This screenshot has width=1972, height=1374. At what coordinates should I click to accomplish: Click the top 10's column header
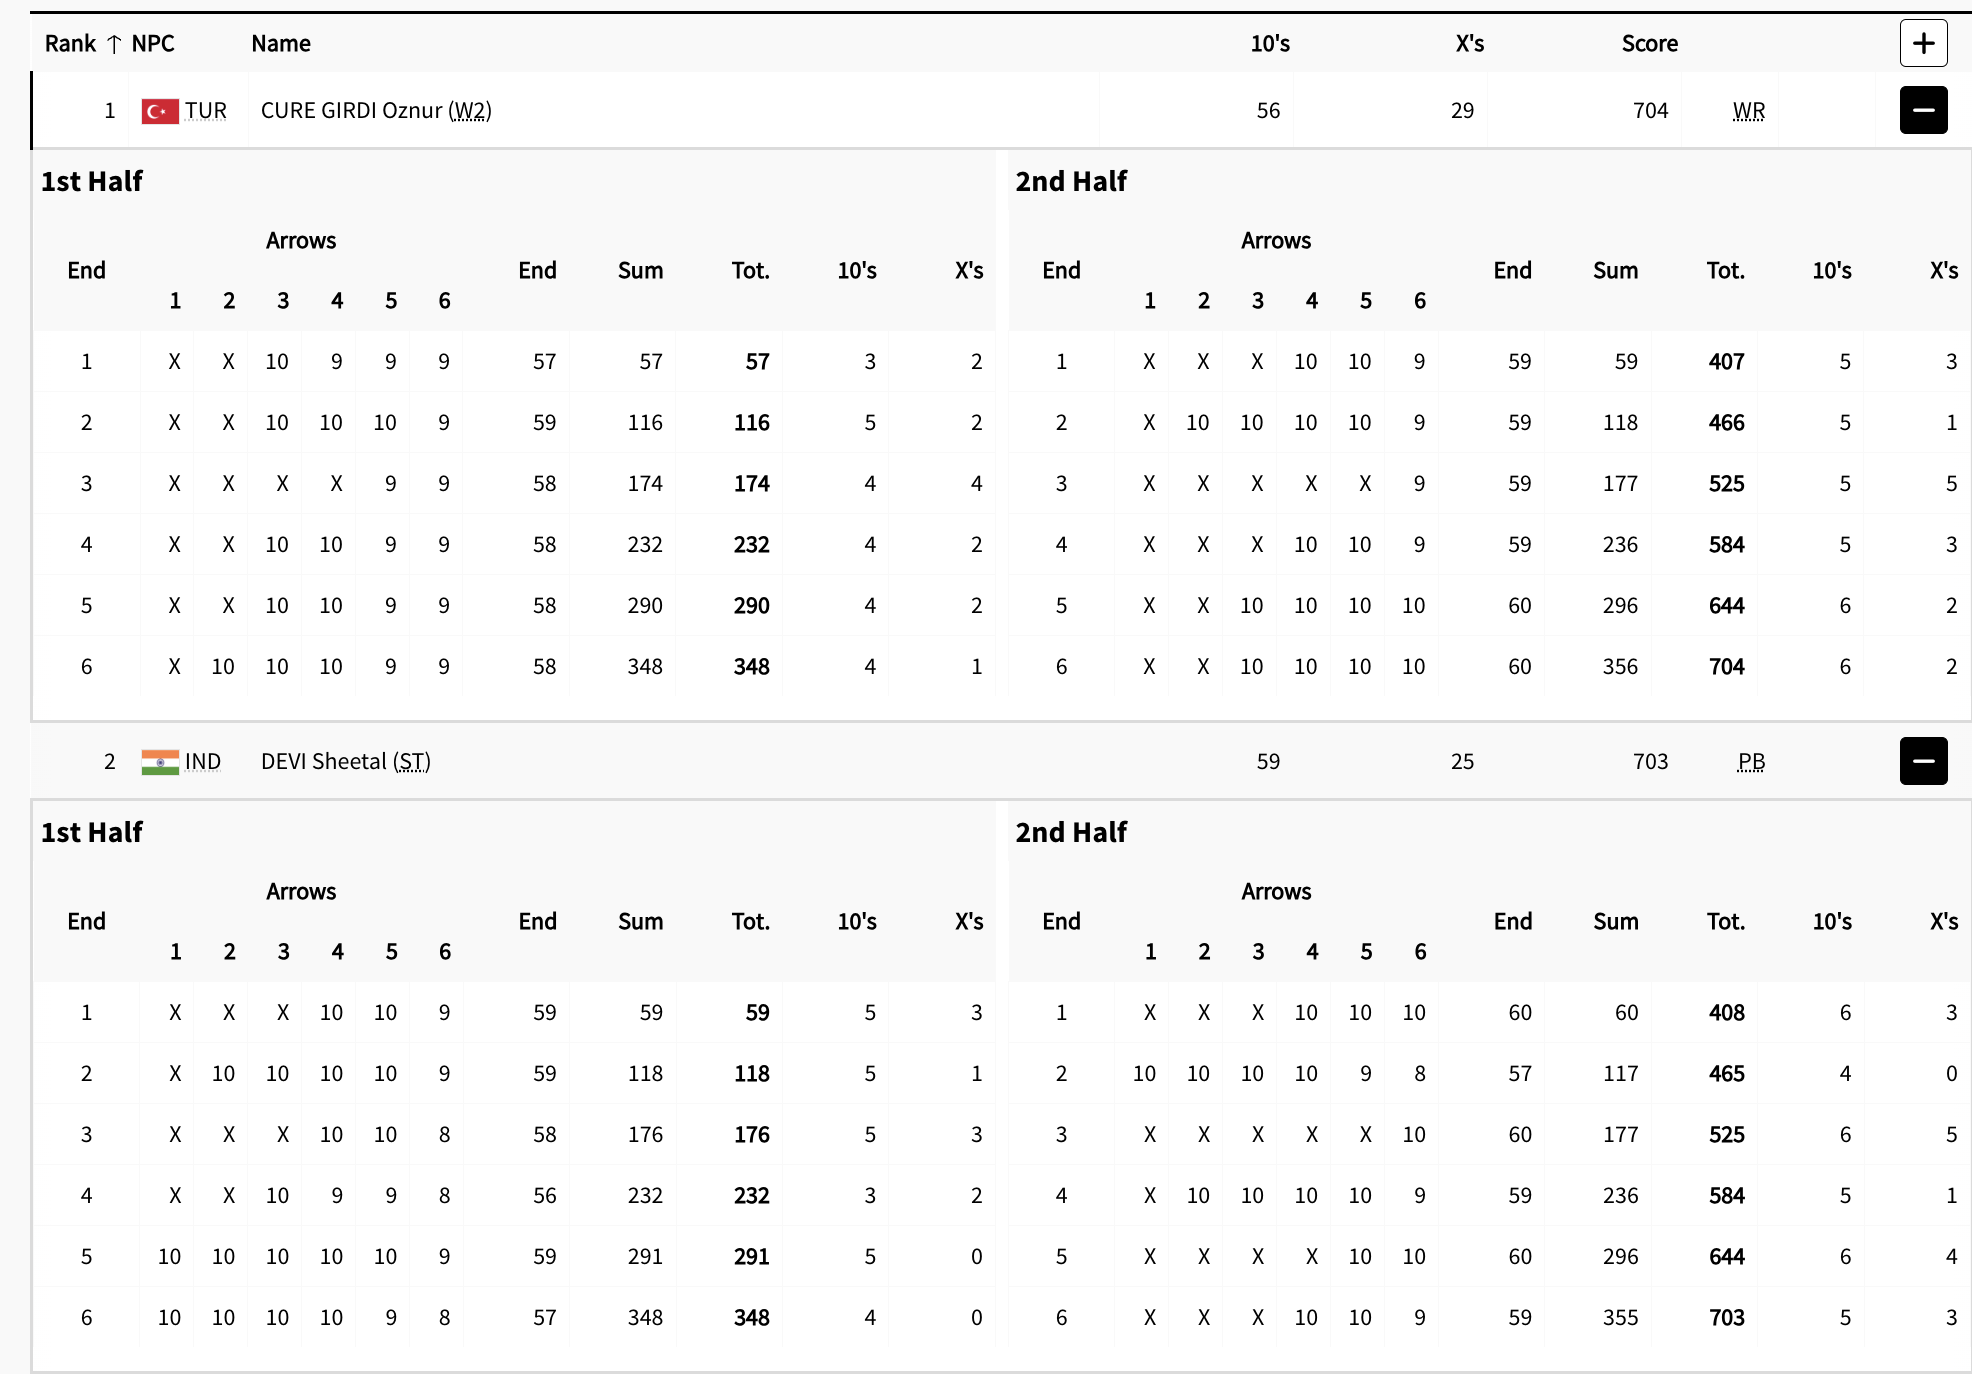pyautogui.click(x=1270, y=44)
